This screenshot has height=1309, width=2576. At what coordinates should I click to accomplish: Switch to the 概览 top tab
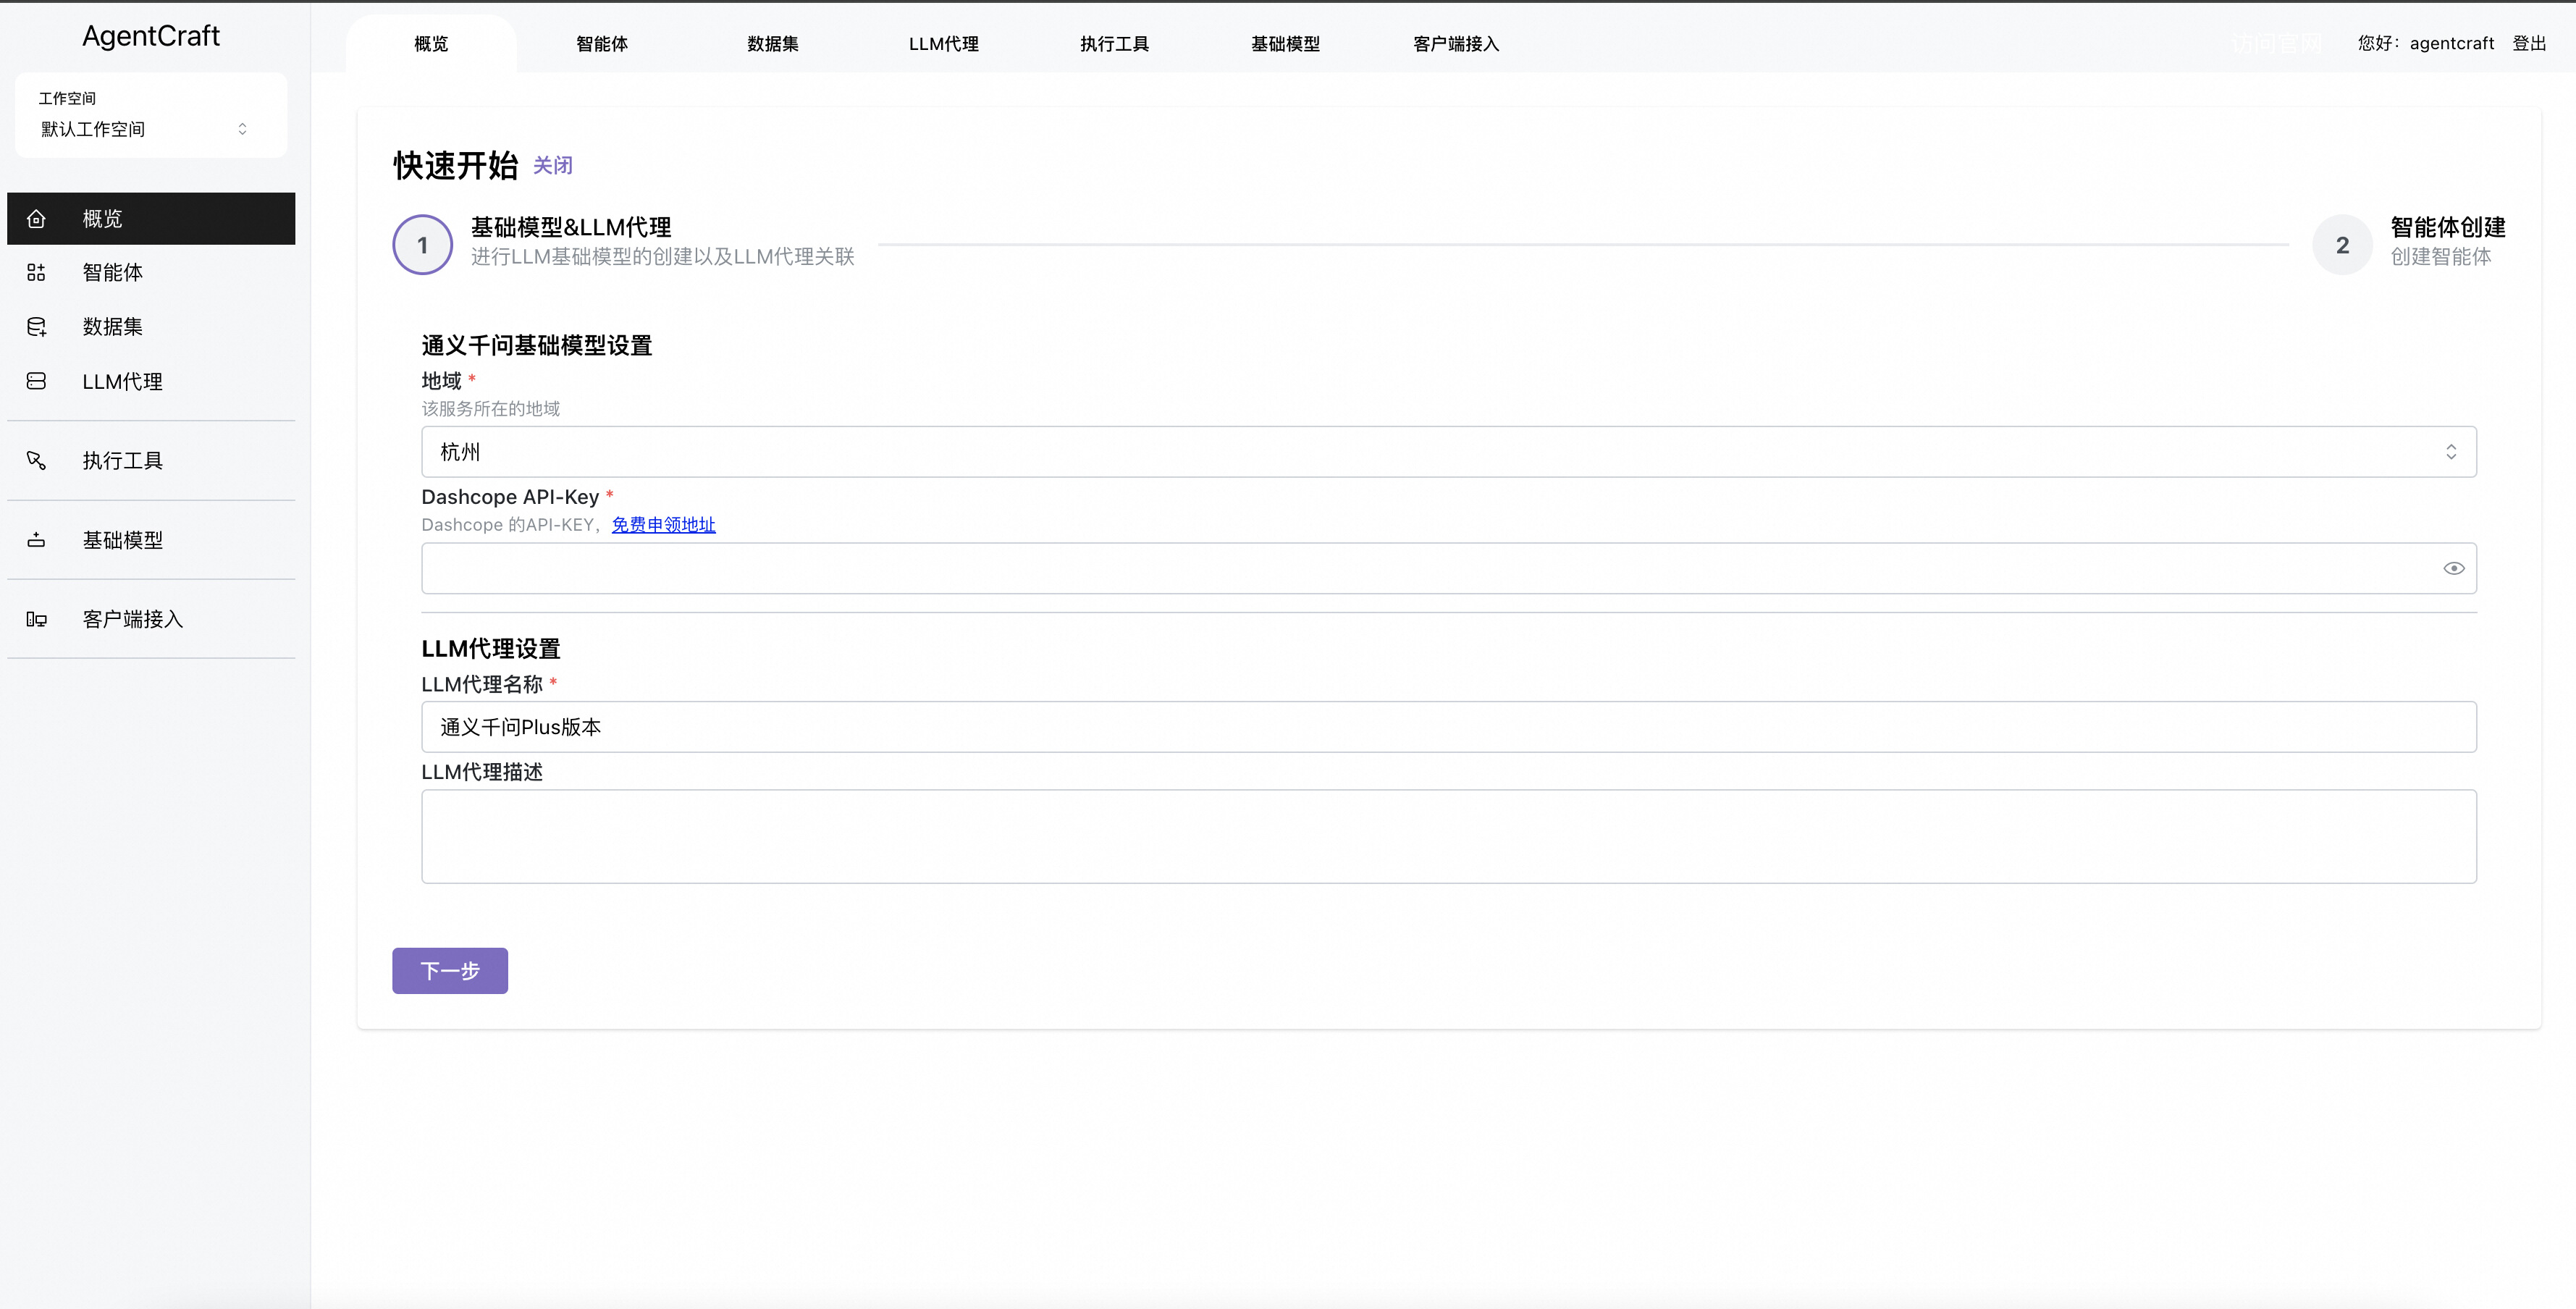coord(431,44)
